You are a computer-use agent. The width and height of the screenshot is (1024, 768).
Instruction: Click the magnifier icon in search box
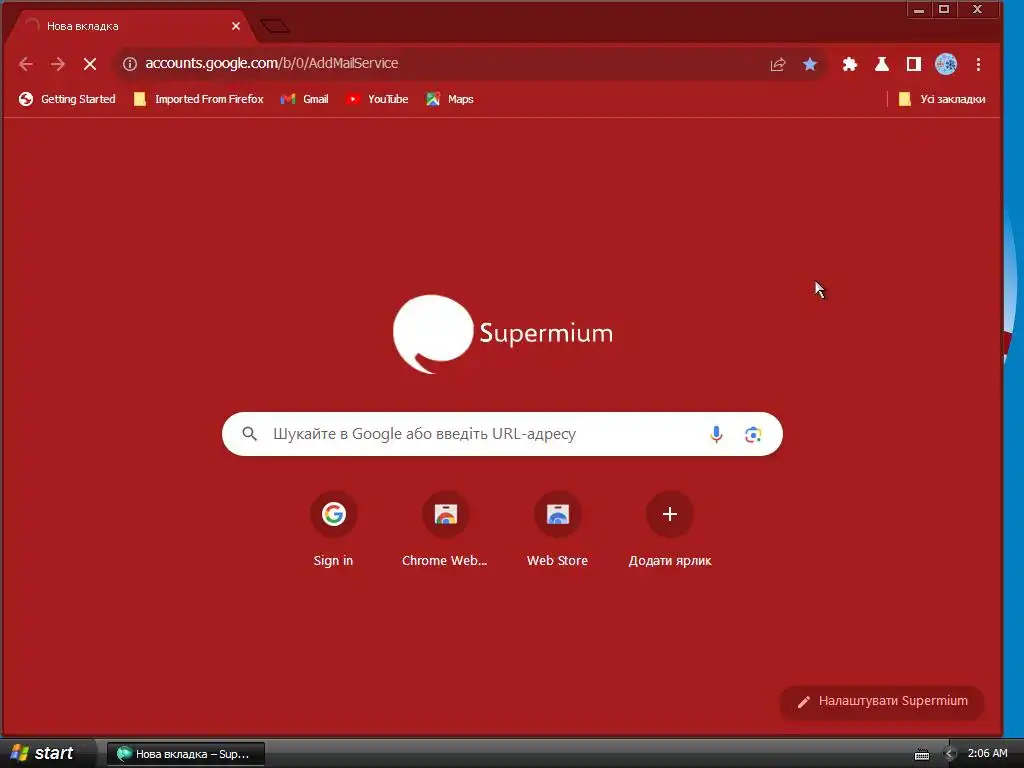(249, 434)
